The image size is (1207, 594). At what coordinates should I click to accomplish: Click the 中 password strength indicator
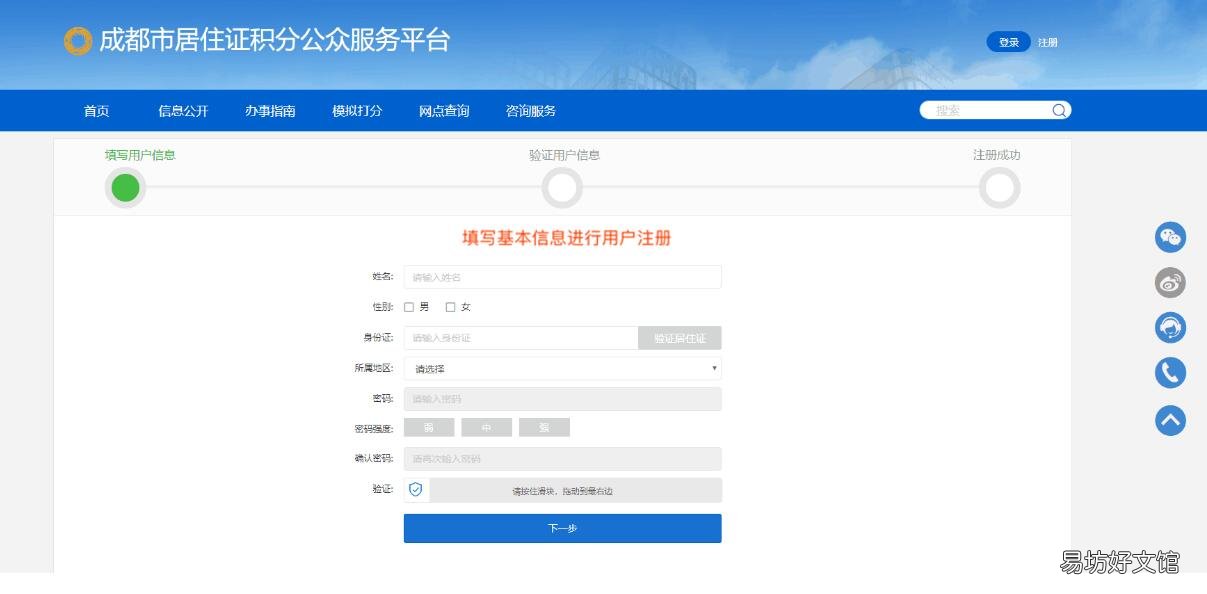coord(487,427)
